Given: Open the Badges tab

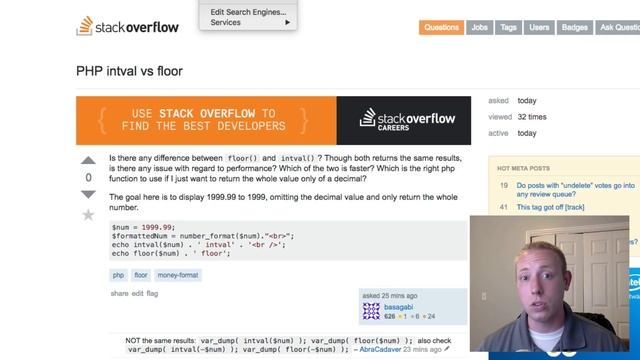Looking at the screenshot, I should point(575,27).
